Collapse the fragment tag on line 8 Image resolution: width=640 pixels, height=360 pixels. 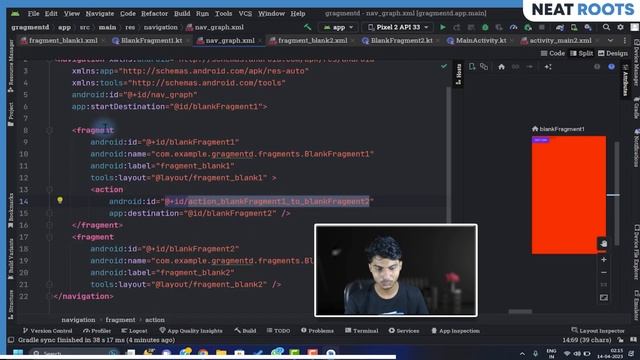(49, 131)
